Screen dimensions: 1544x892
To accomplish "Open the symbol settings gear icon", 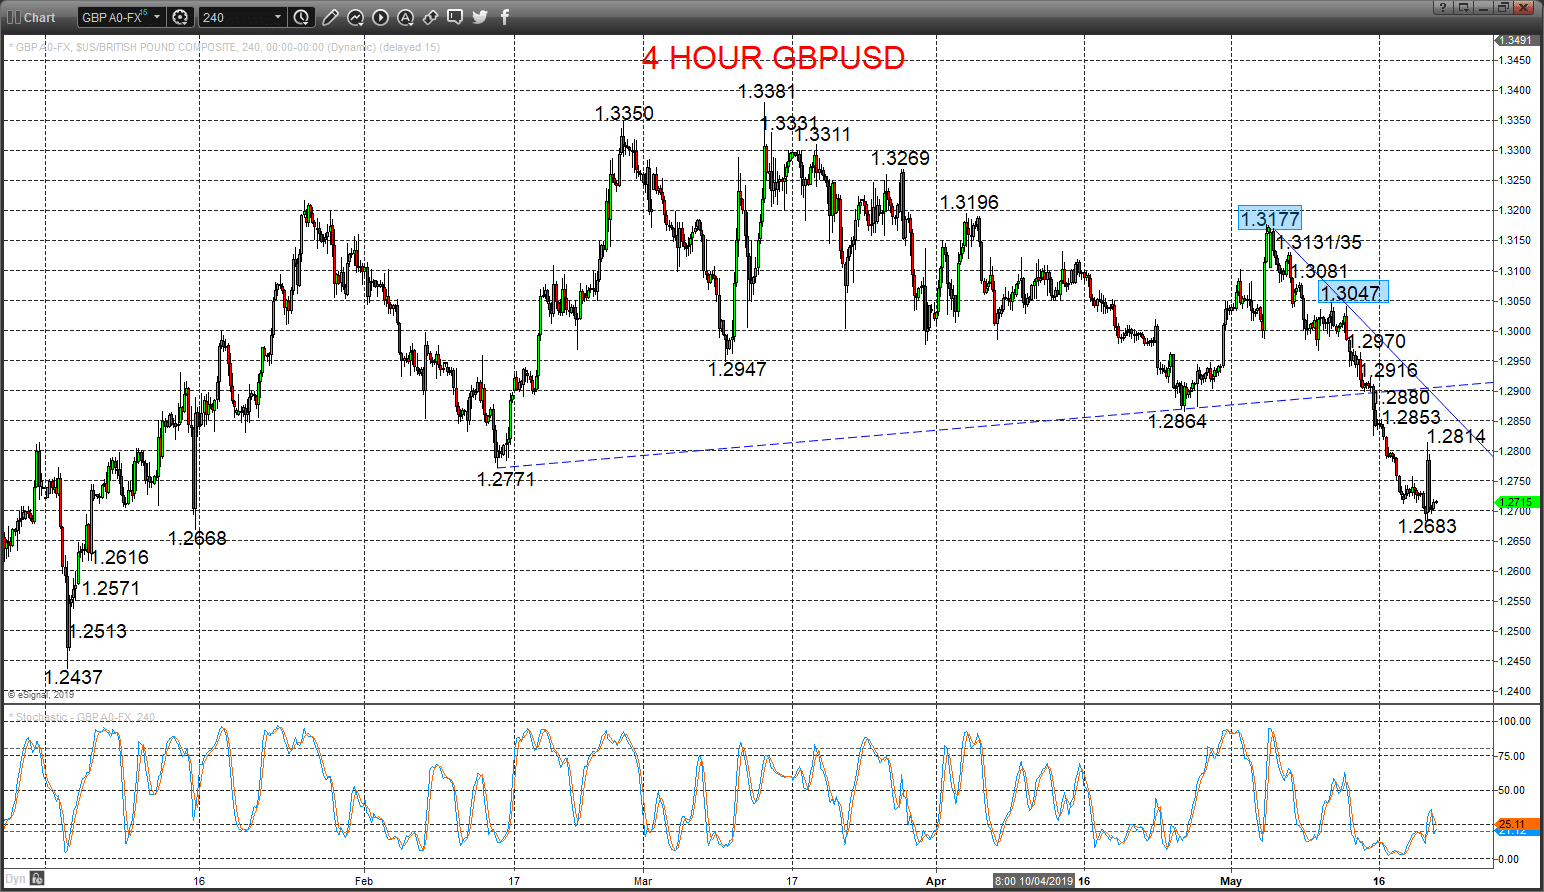I will [x=180, y=17].
